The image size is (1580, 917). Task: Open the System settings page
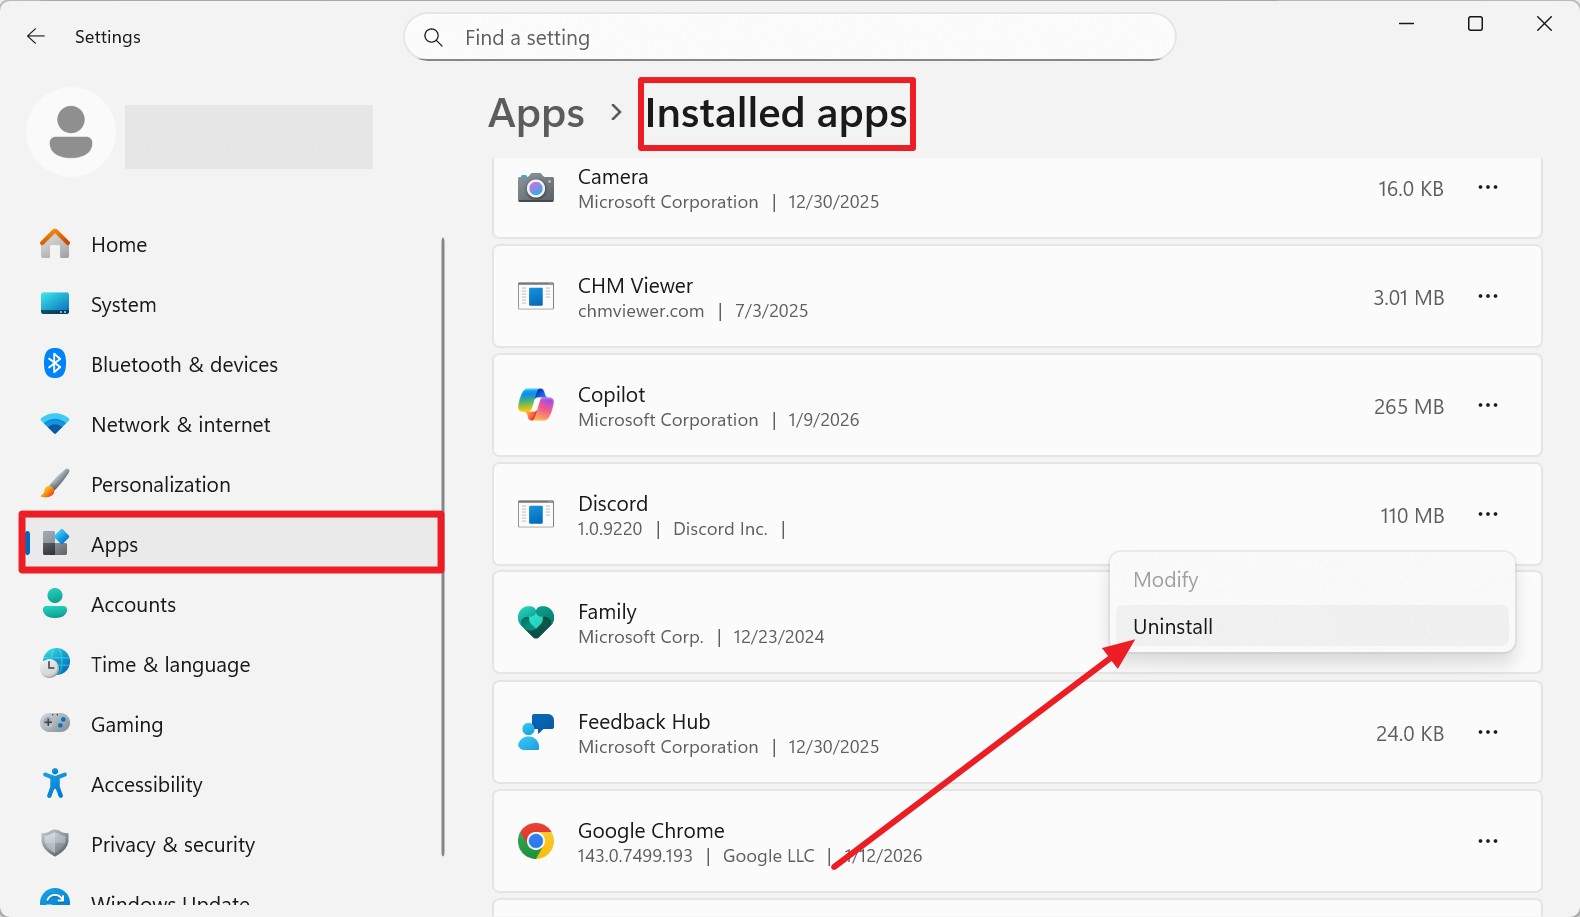(x=231, y=304)
